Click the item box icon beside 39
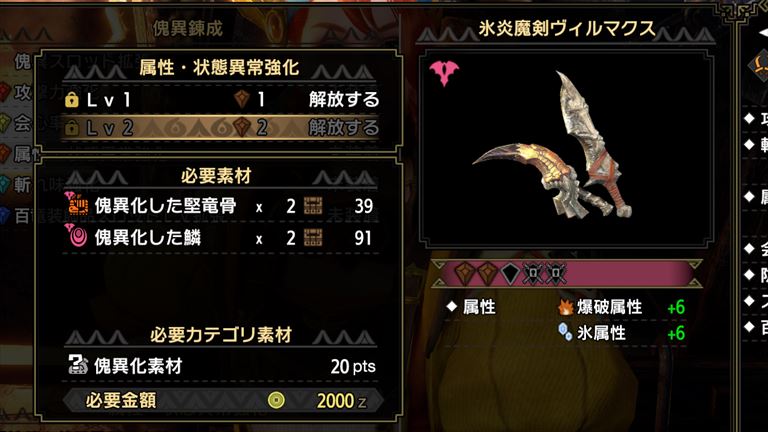Image resolution: width=768 pixels, height=432 pixels. click(313, 206)
